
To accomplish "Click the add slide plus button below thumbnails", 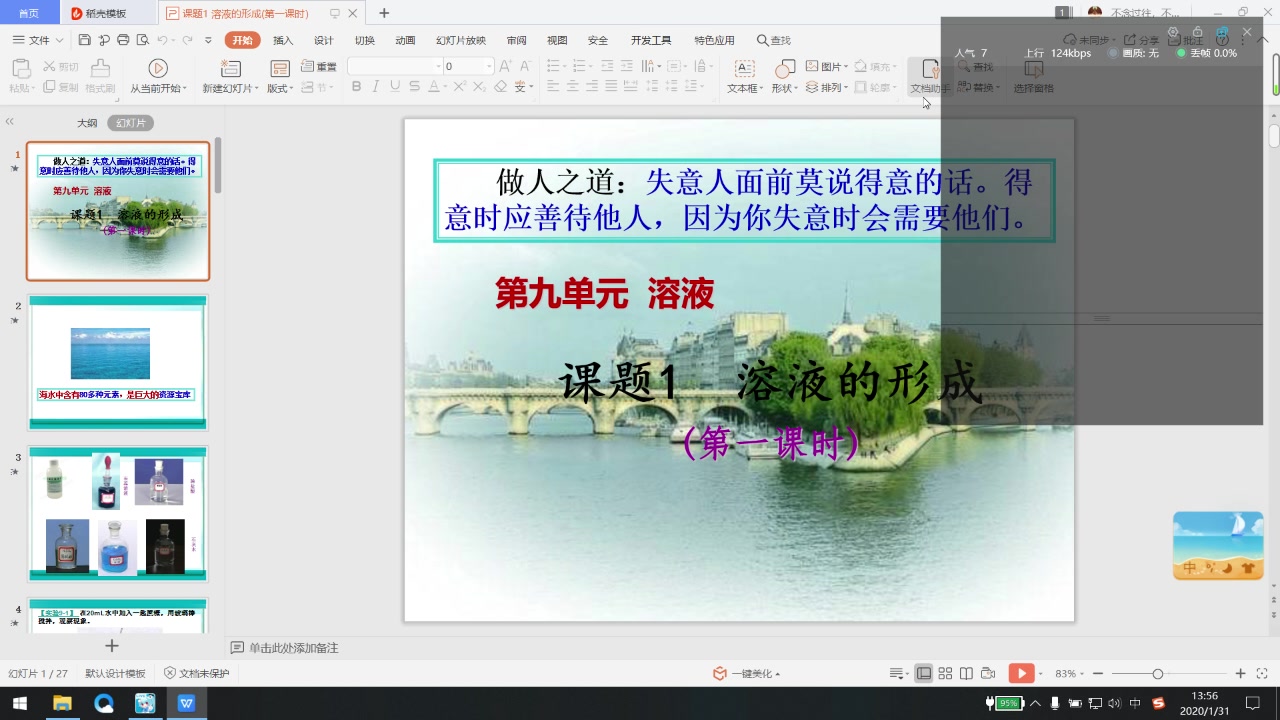I will (x=112, y=646).
